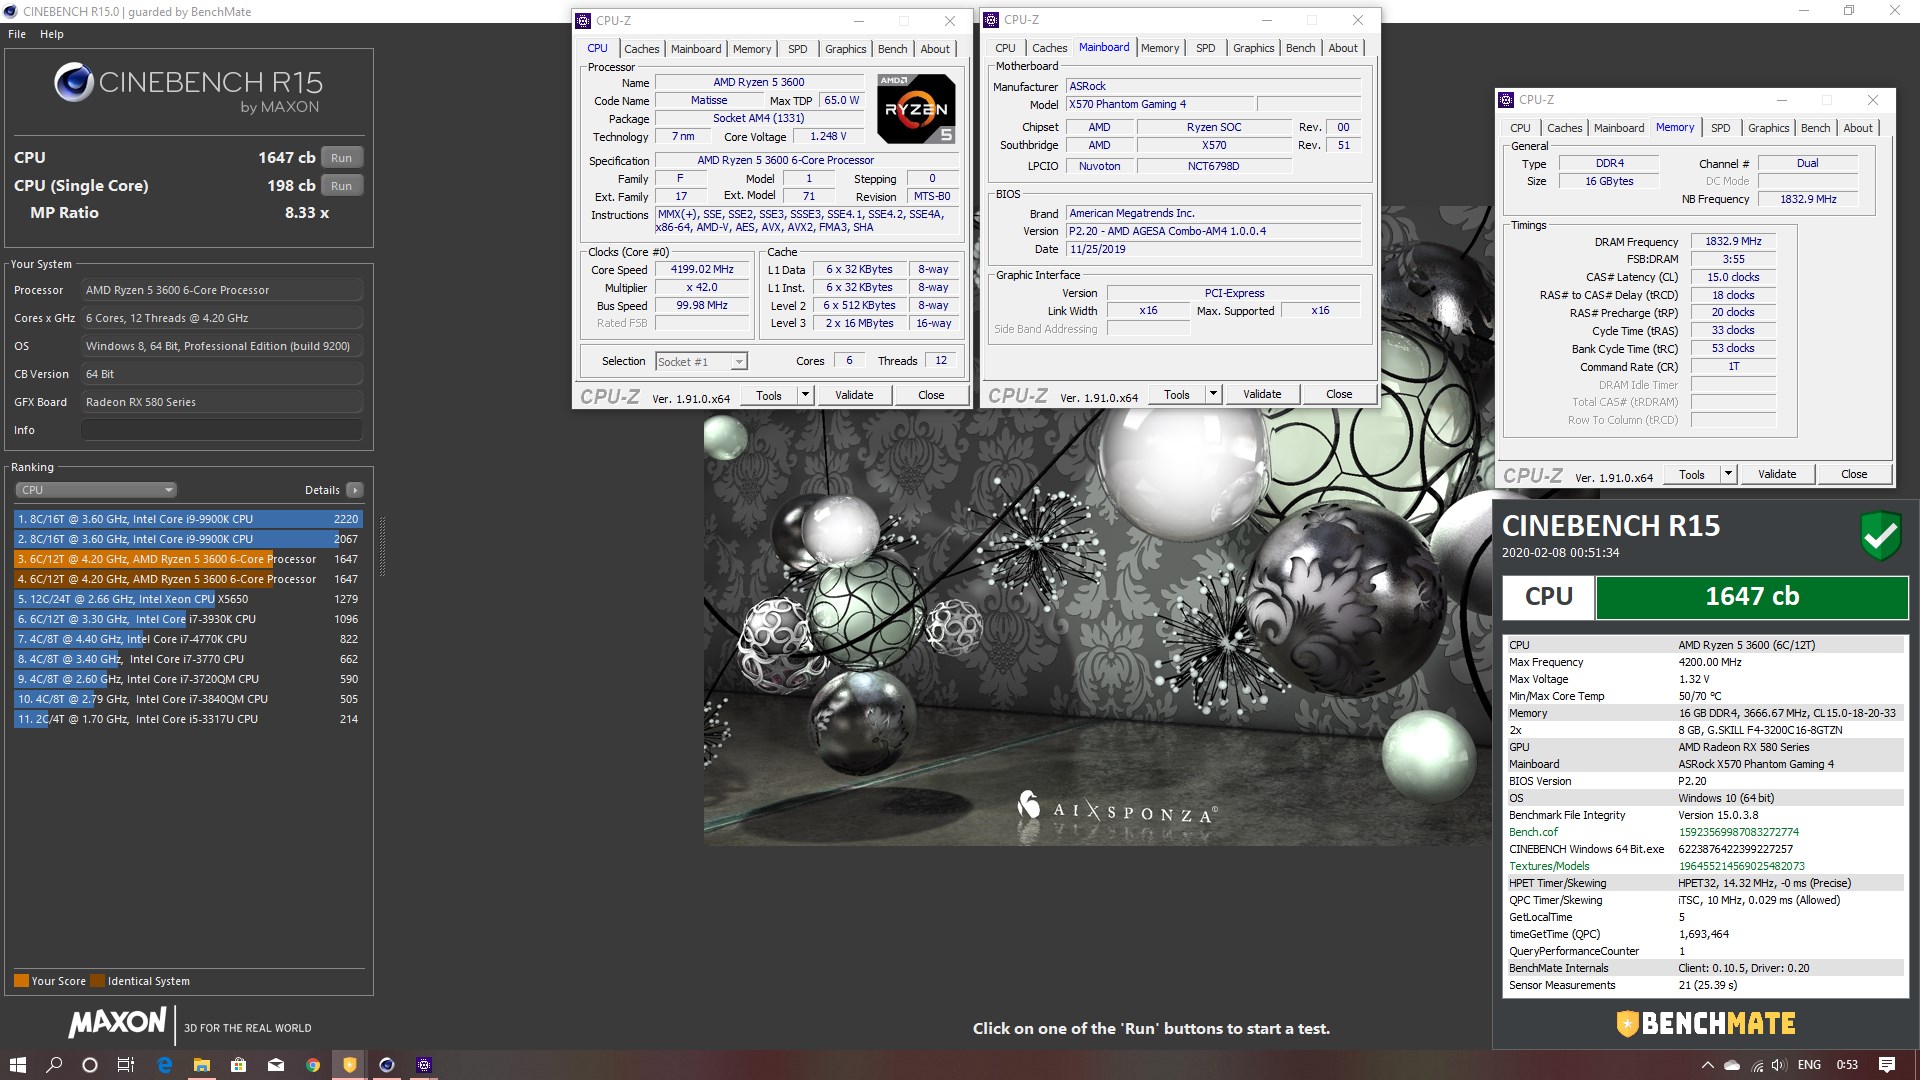Open Cortana circle in taskbar
This screenshot has height=1080, width=1920.
[90, 1065]
